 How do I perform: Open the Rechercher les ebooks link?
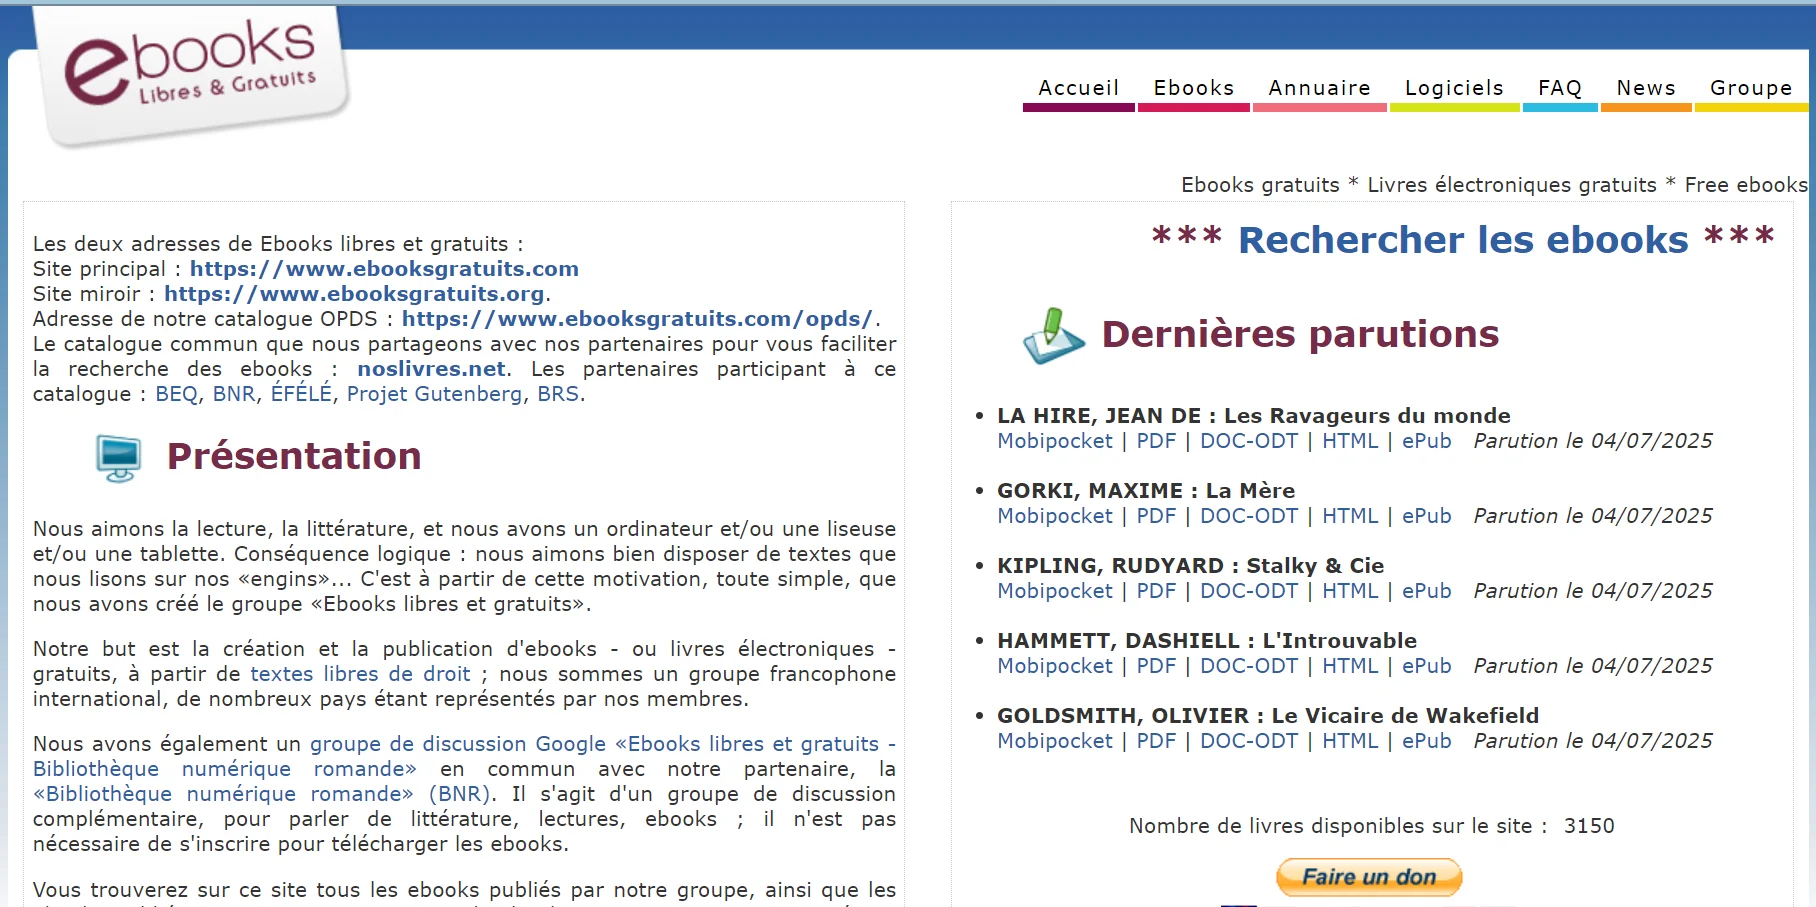click(x=1463, y=240)
